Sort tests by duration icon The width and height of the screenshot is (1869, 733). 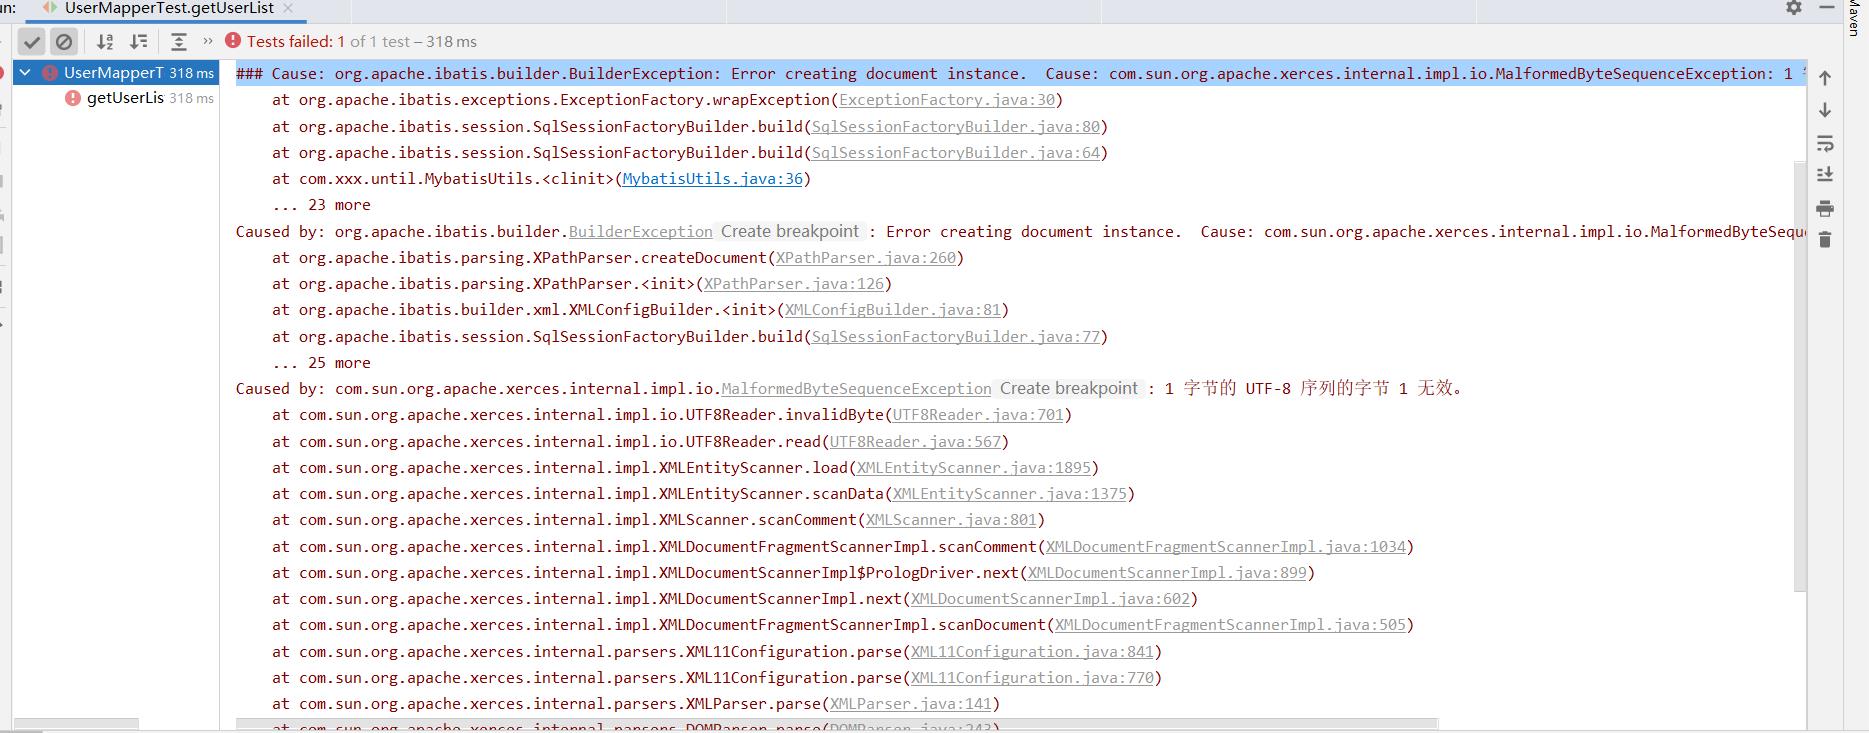pyautogui.click(x=139, y=42)
